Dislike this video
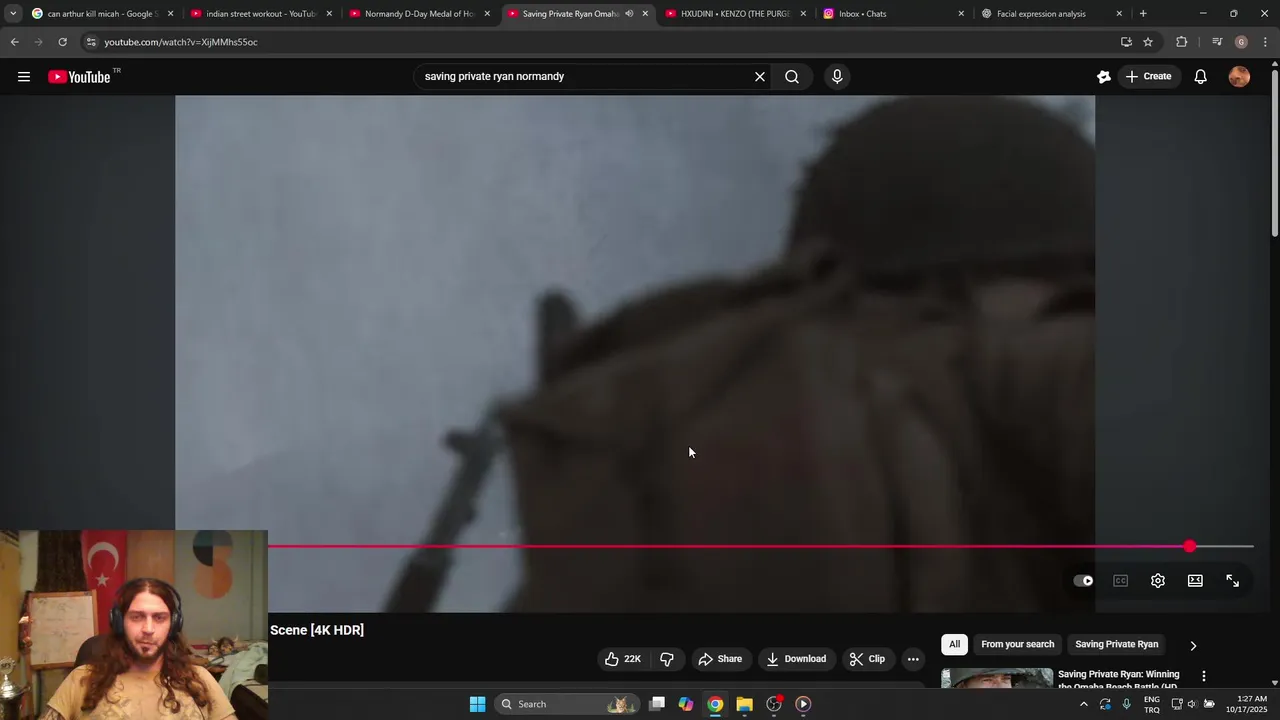The image size is (1280, 720). click(667, 659)
